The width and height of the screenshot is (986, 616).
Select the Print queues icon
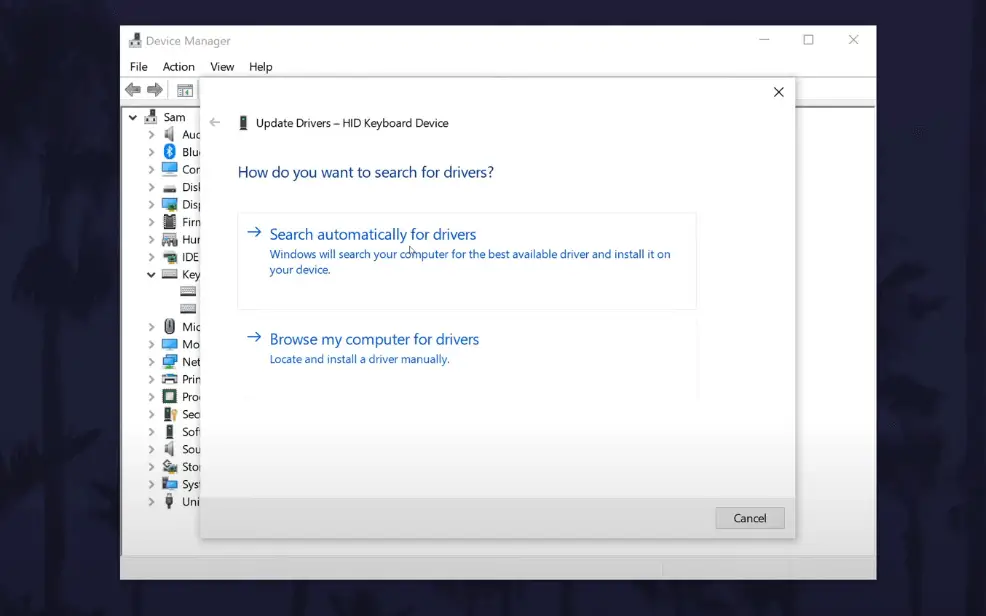(169, 378)
